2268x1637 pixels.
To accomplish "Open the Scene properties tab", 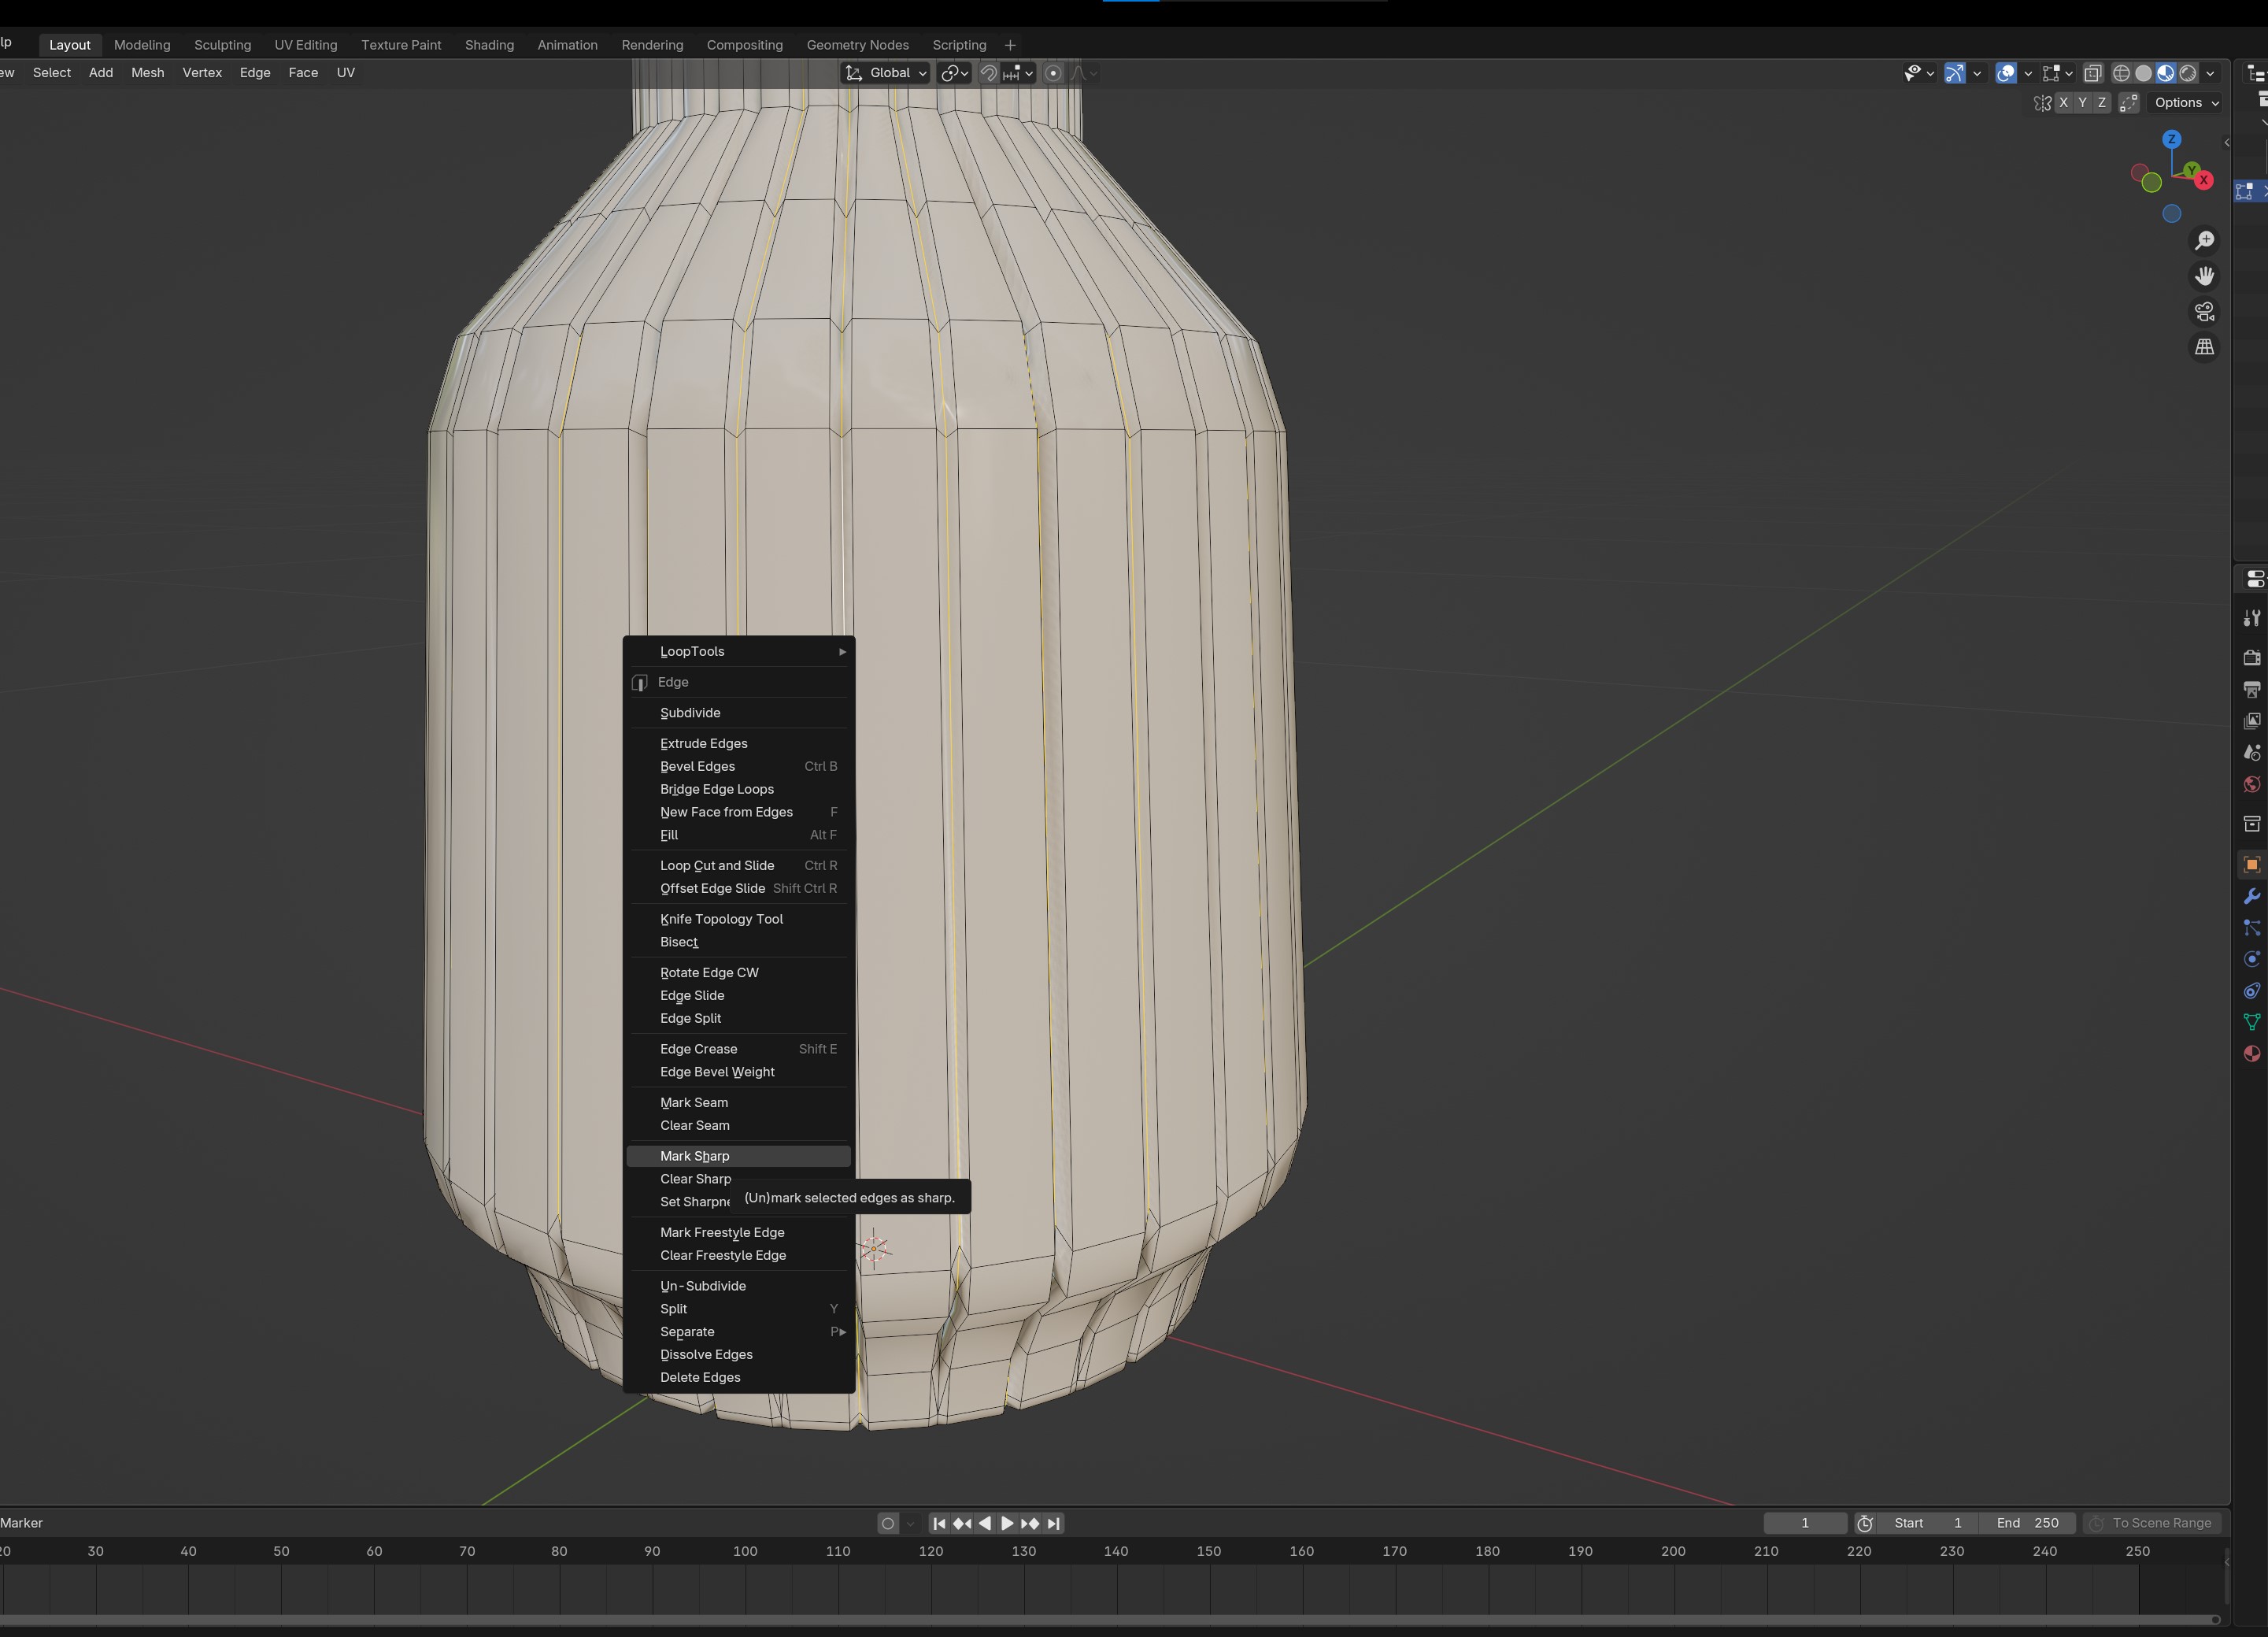I will [x=2251, y=753].
